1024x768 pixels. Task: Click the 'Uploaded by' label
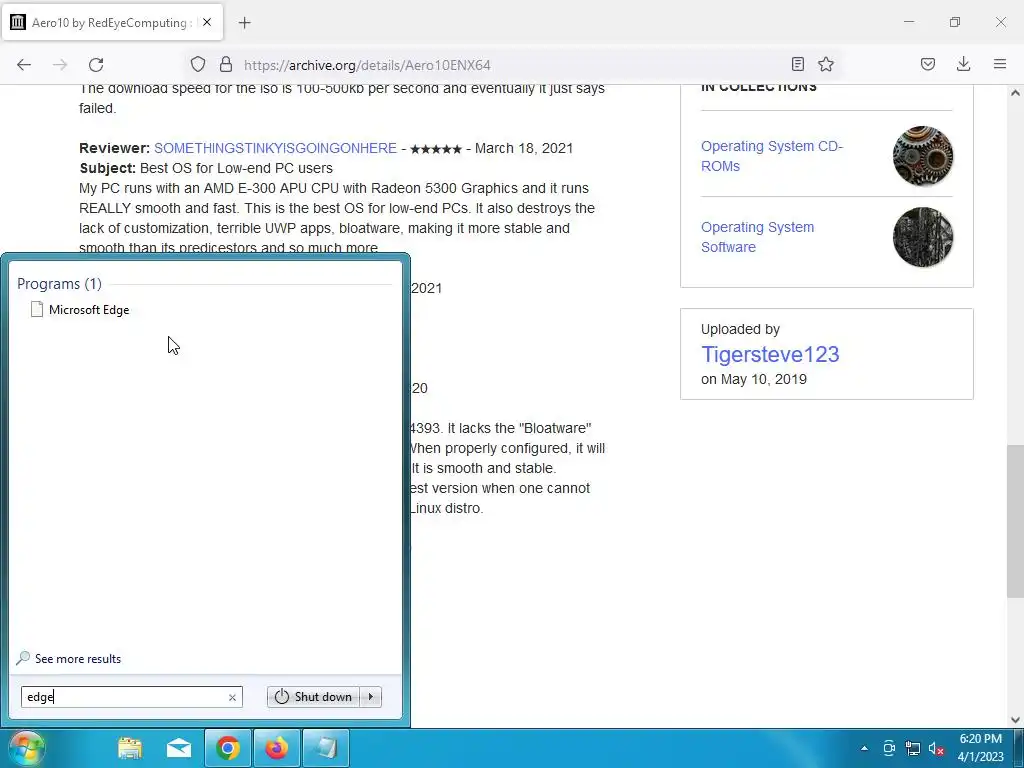coord(741,329)
